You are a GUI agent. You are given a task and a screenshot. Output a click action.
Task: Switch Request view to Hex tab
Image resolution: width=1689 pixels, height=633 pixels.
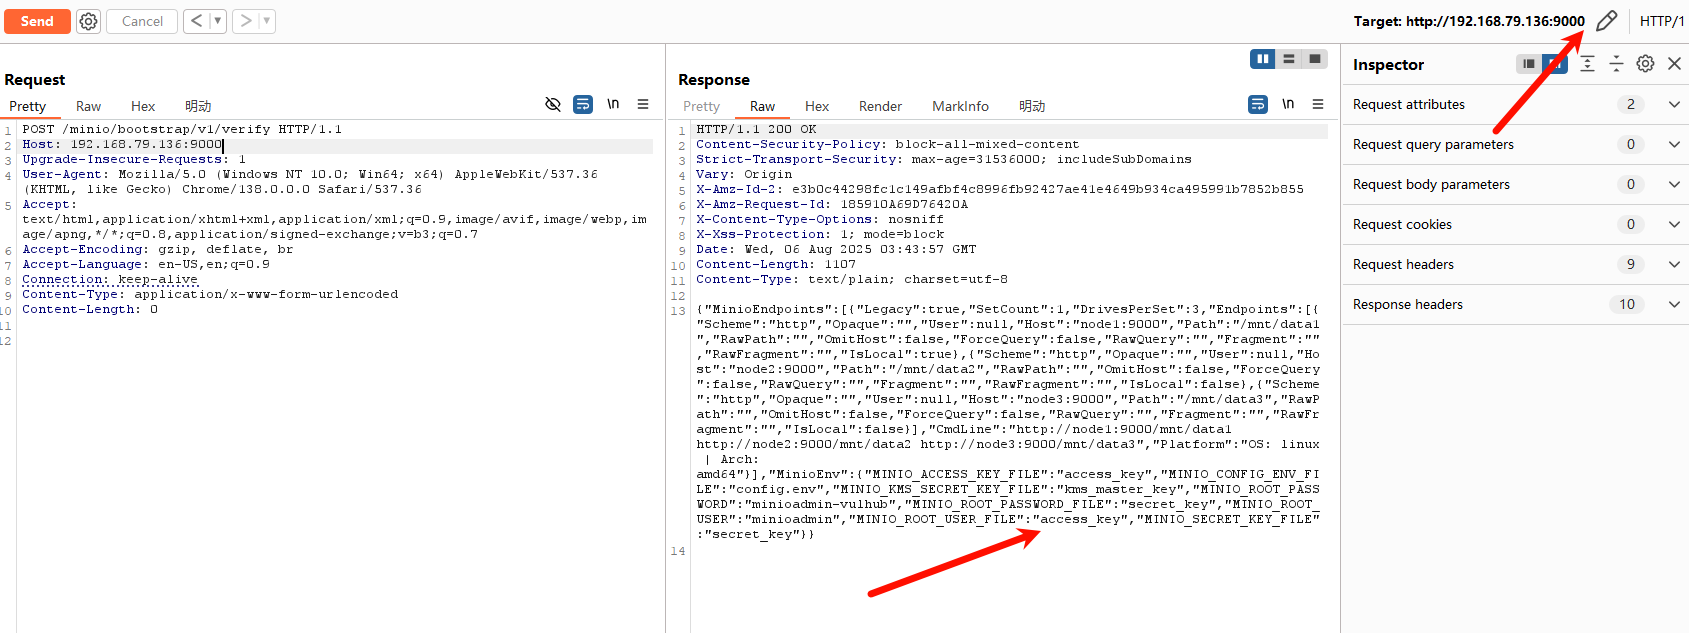coord(143,106)
